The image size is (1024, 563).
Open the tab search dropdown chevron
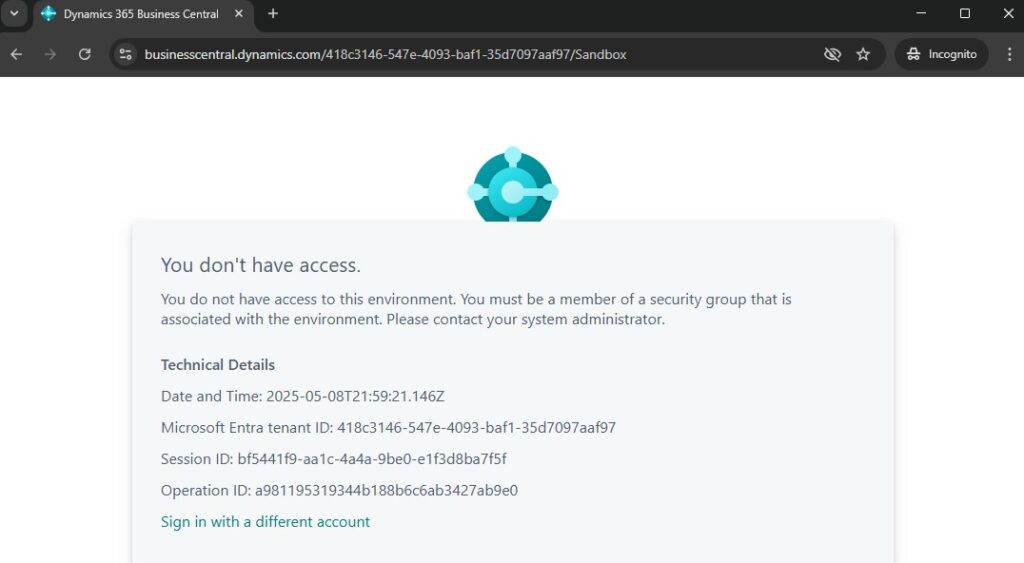14,14
